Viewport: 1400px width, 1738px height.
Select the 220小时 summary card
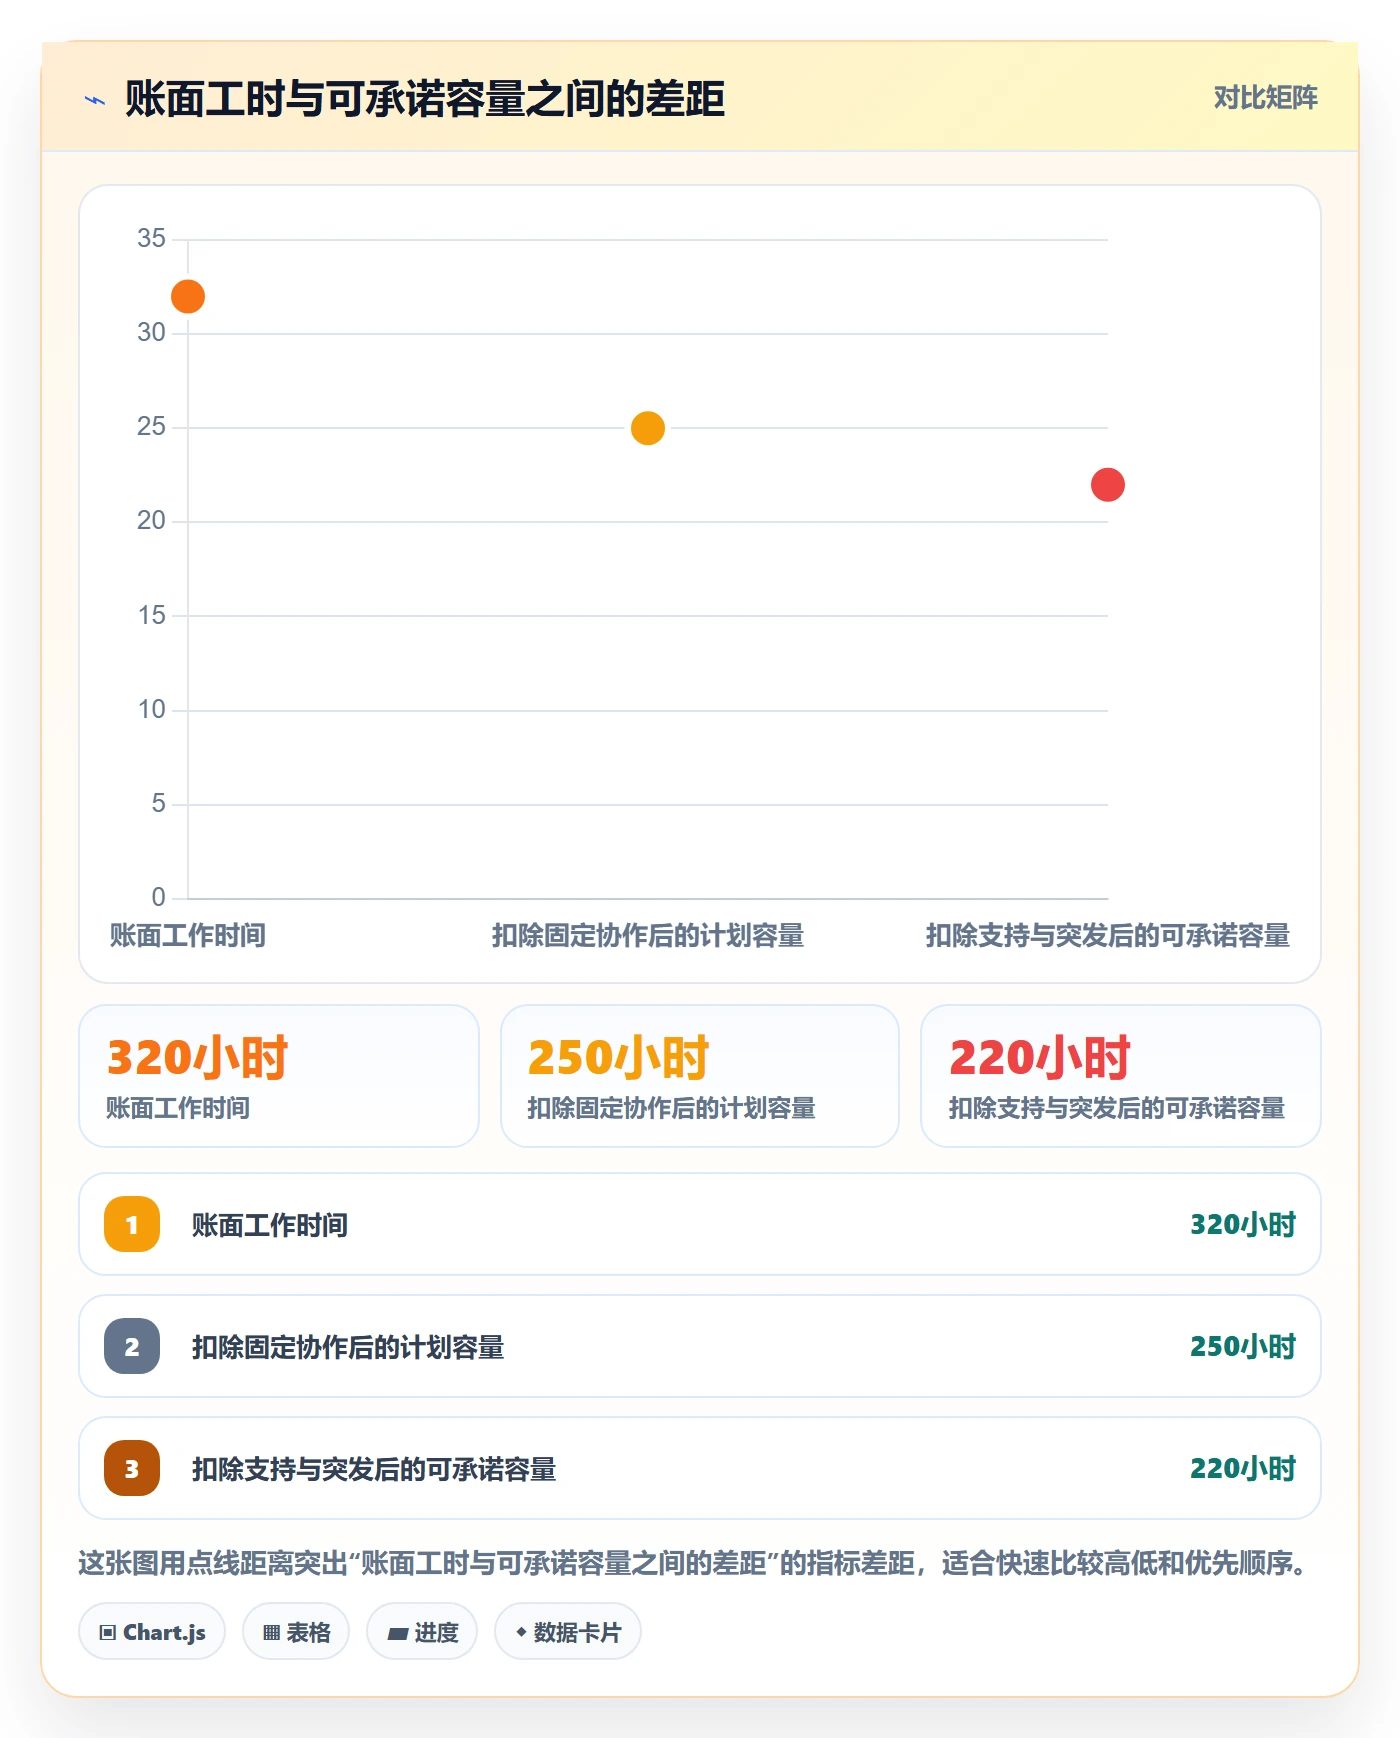click(1121, 1076)
